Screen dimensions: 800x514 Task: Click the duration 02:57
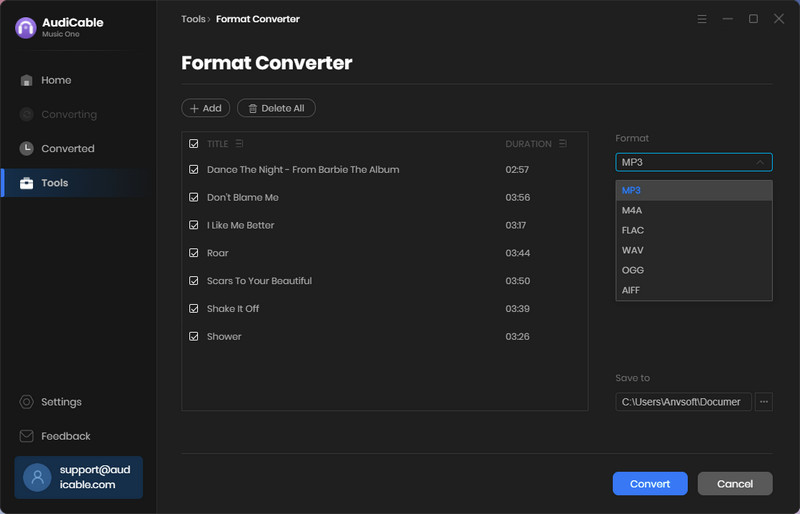point(517,169)
